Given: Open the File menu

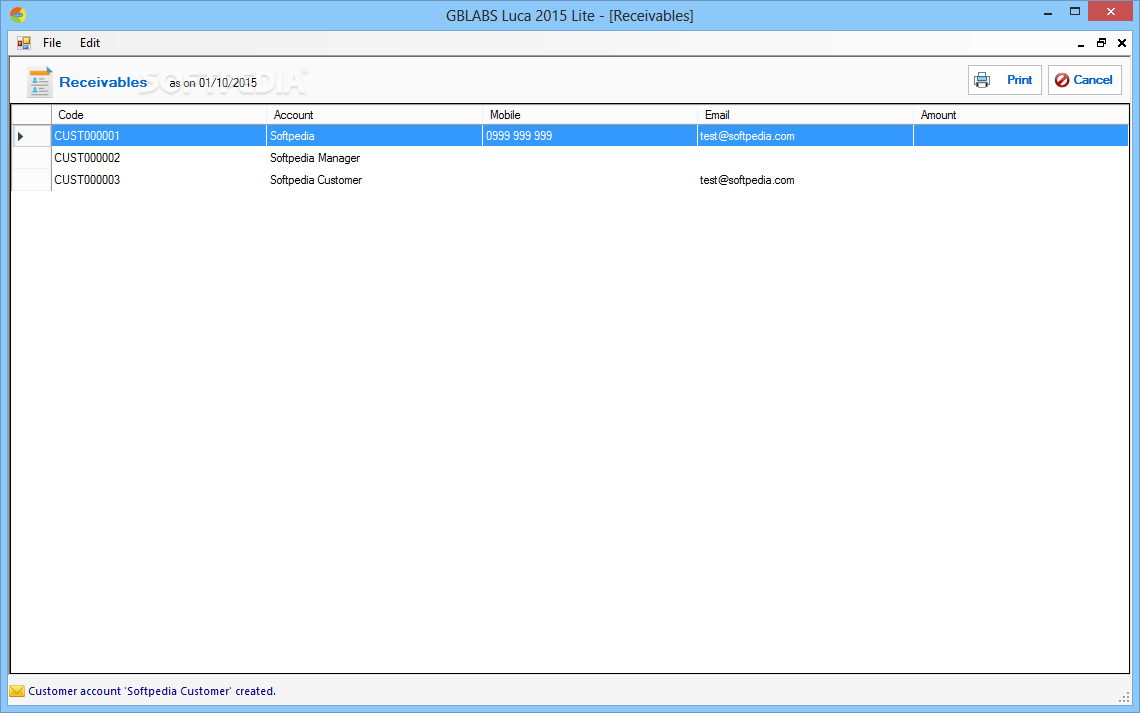Looking at the screenshot, I should 52,43.
